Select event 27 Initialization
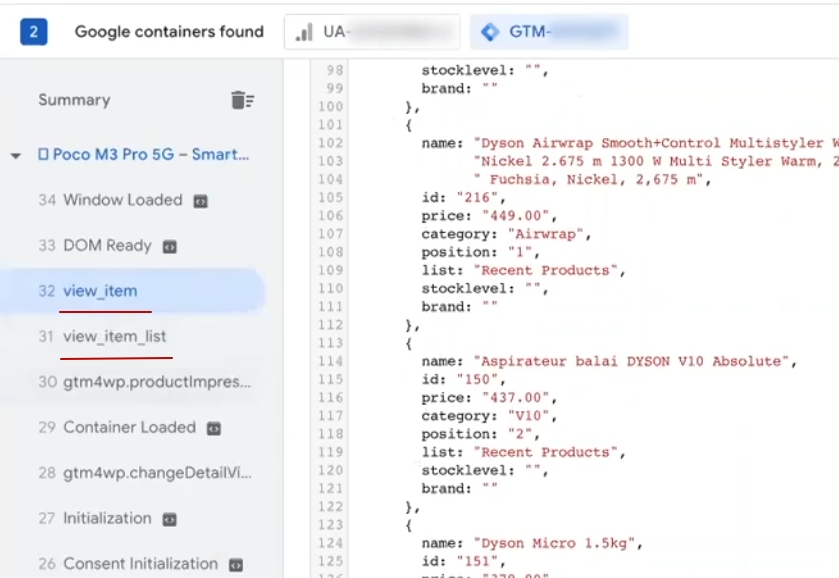Image resolution: width=839 pixels, height=578 pixels. [x=131, y=519]
